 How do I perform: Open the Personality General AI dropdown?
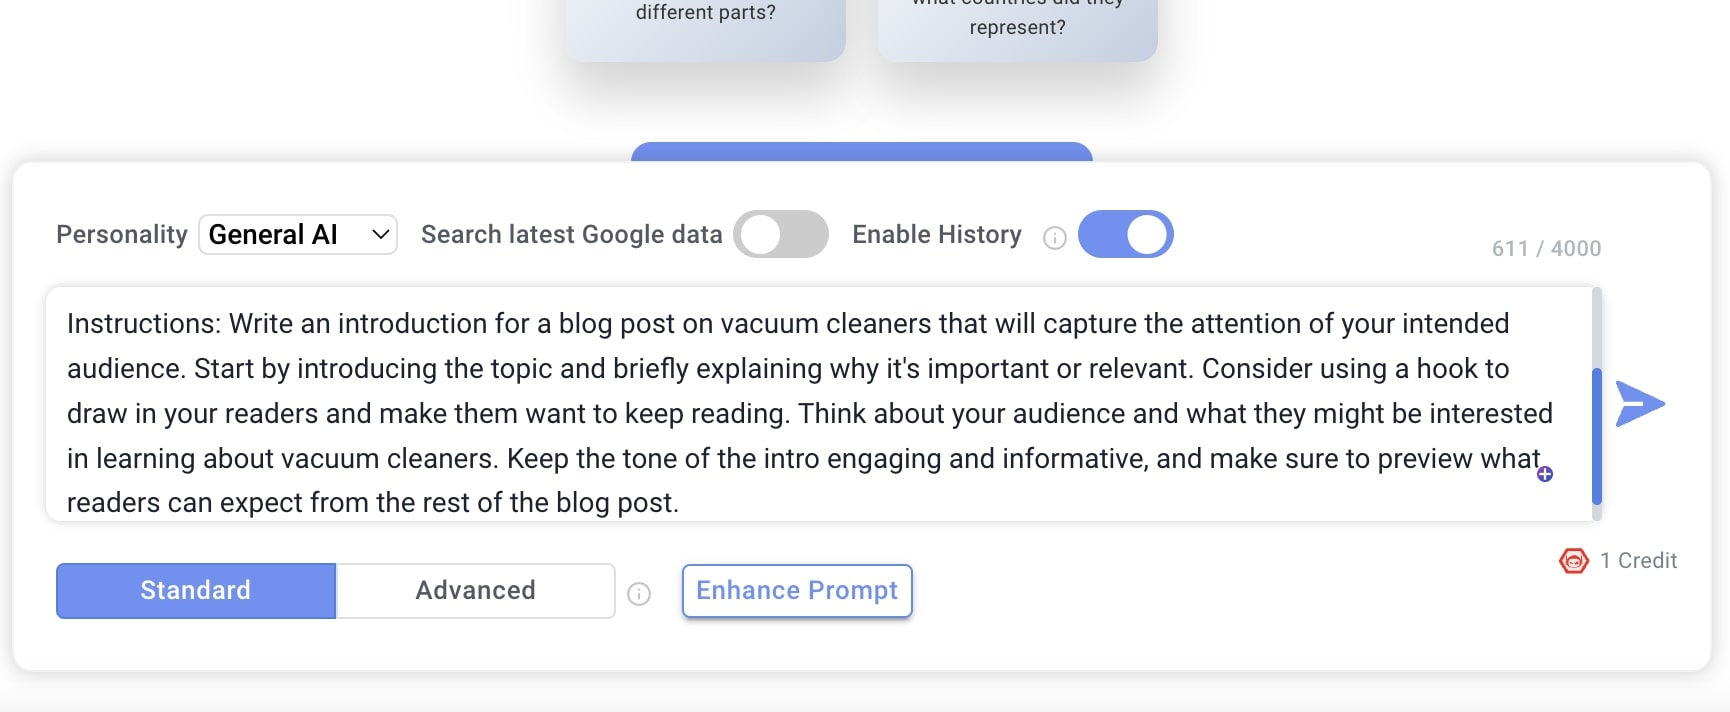tap(298, 235)
